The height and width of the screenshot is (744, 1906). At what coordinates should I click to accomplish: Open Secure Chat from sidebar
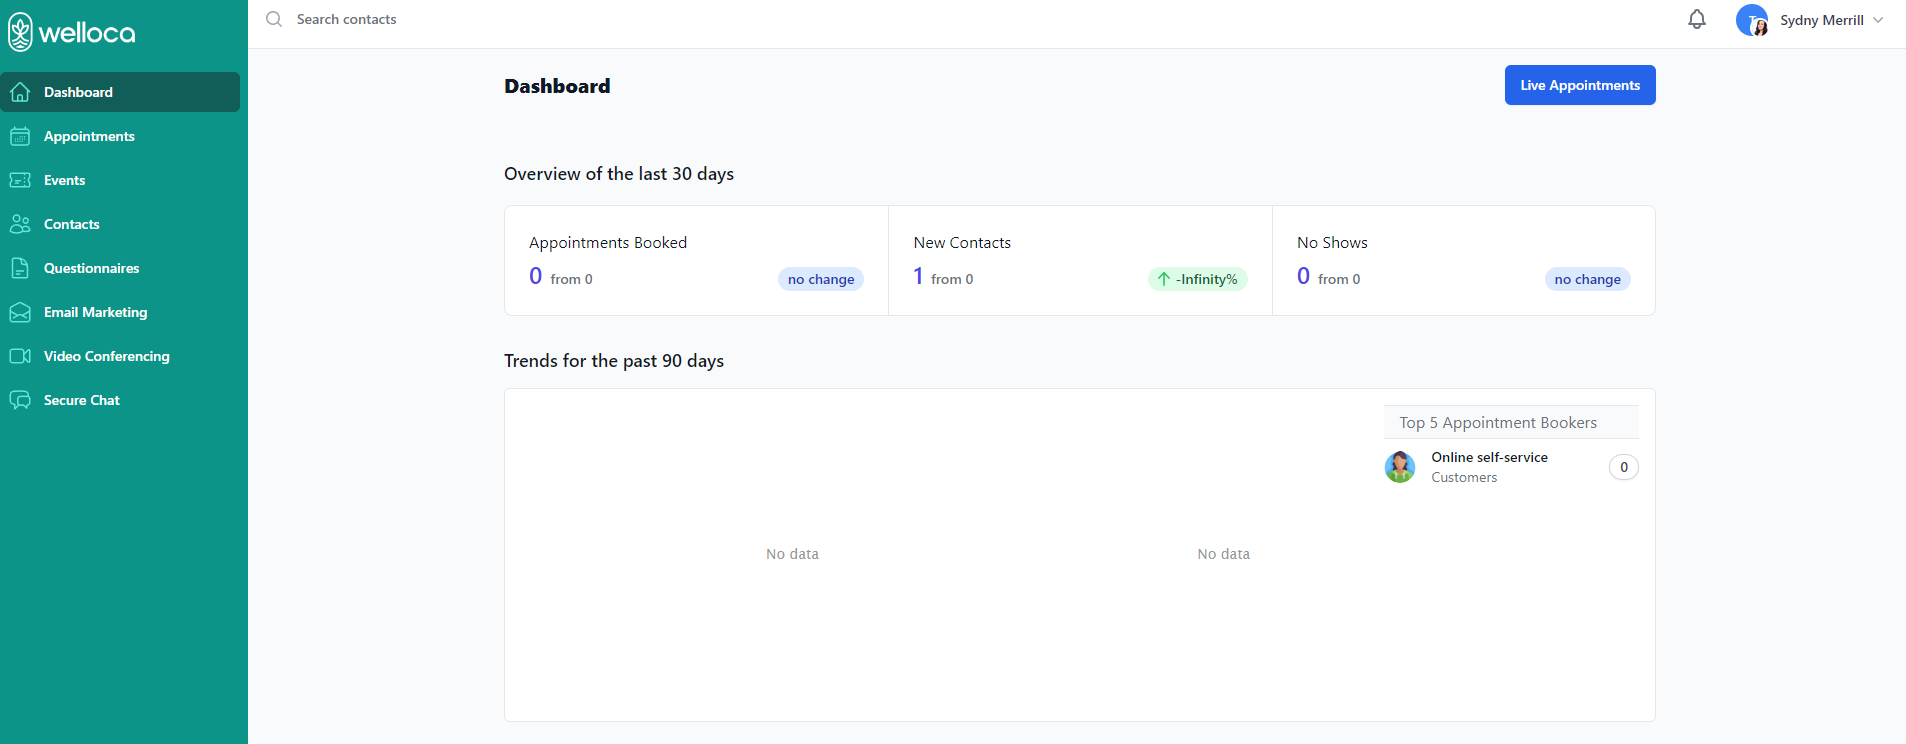[82, 400]
